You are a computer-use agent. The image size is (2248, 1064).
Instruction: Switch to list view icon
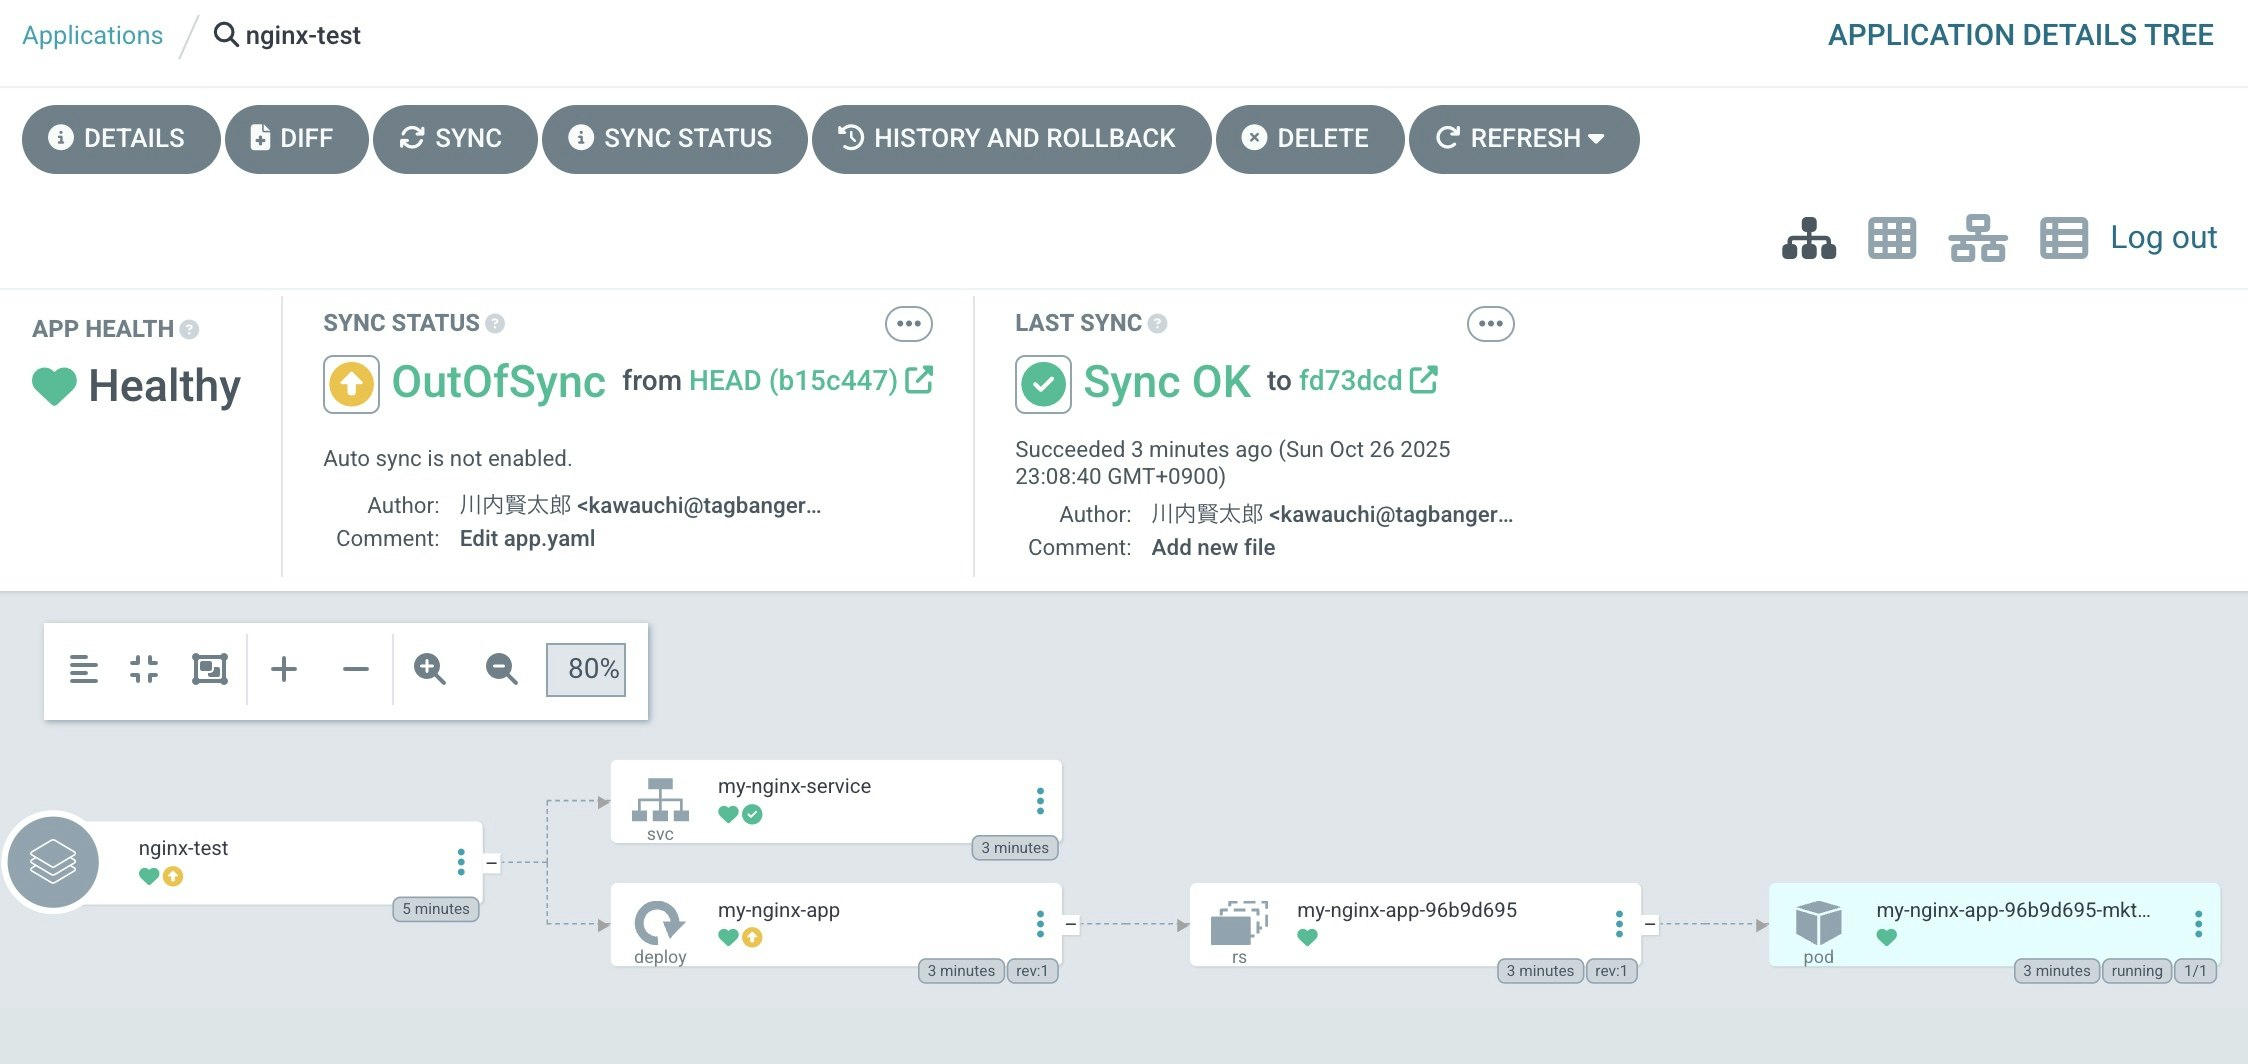[x=2063, y=238]
